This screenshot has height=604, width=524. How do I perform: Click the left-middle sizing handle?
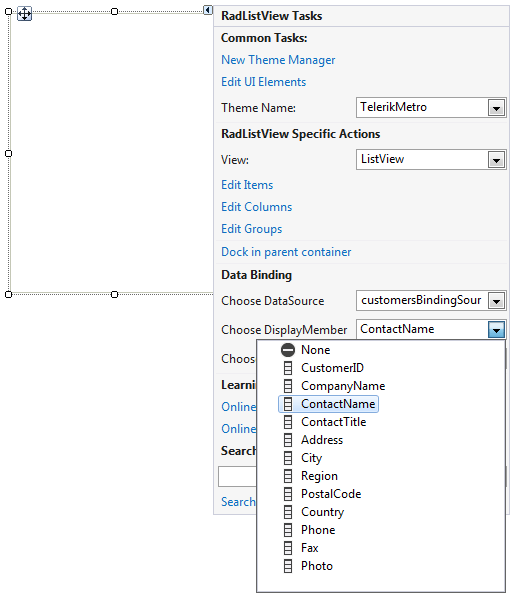pyautogui.click(x=8, y=153)
